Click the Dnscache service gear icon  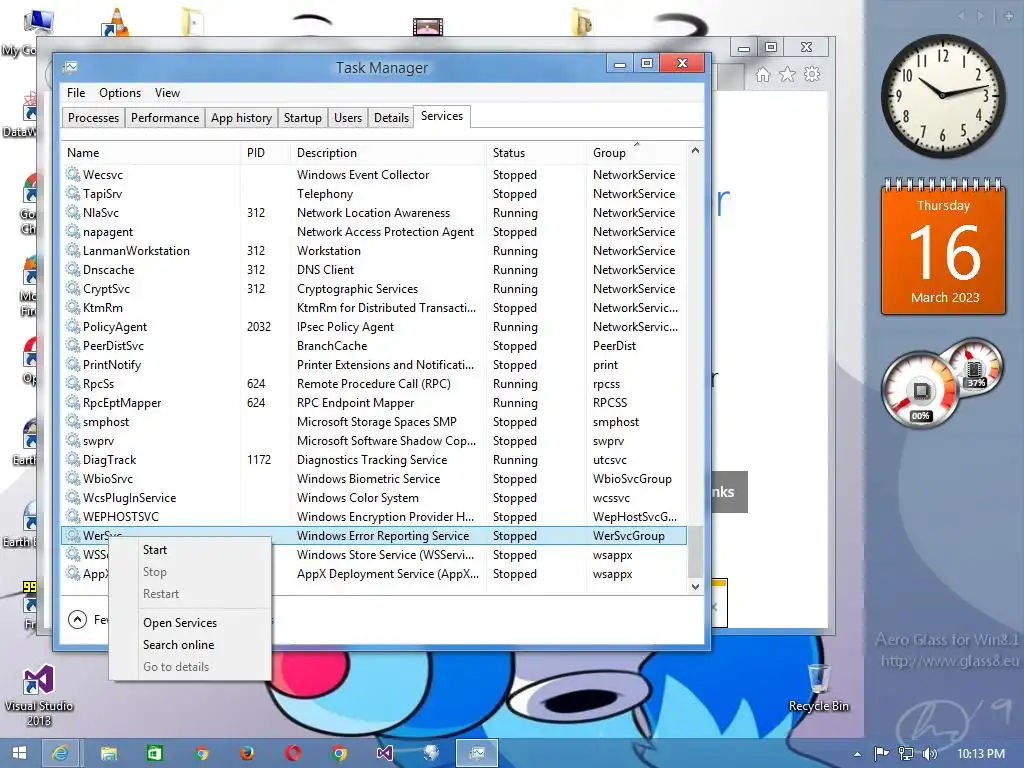click(x=72, y=269)
